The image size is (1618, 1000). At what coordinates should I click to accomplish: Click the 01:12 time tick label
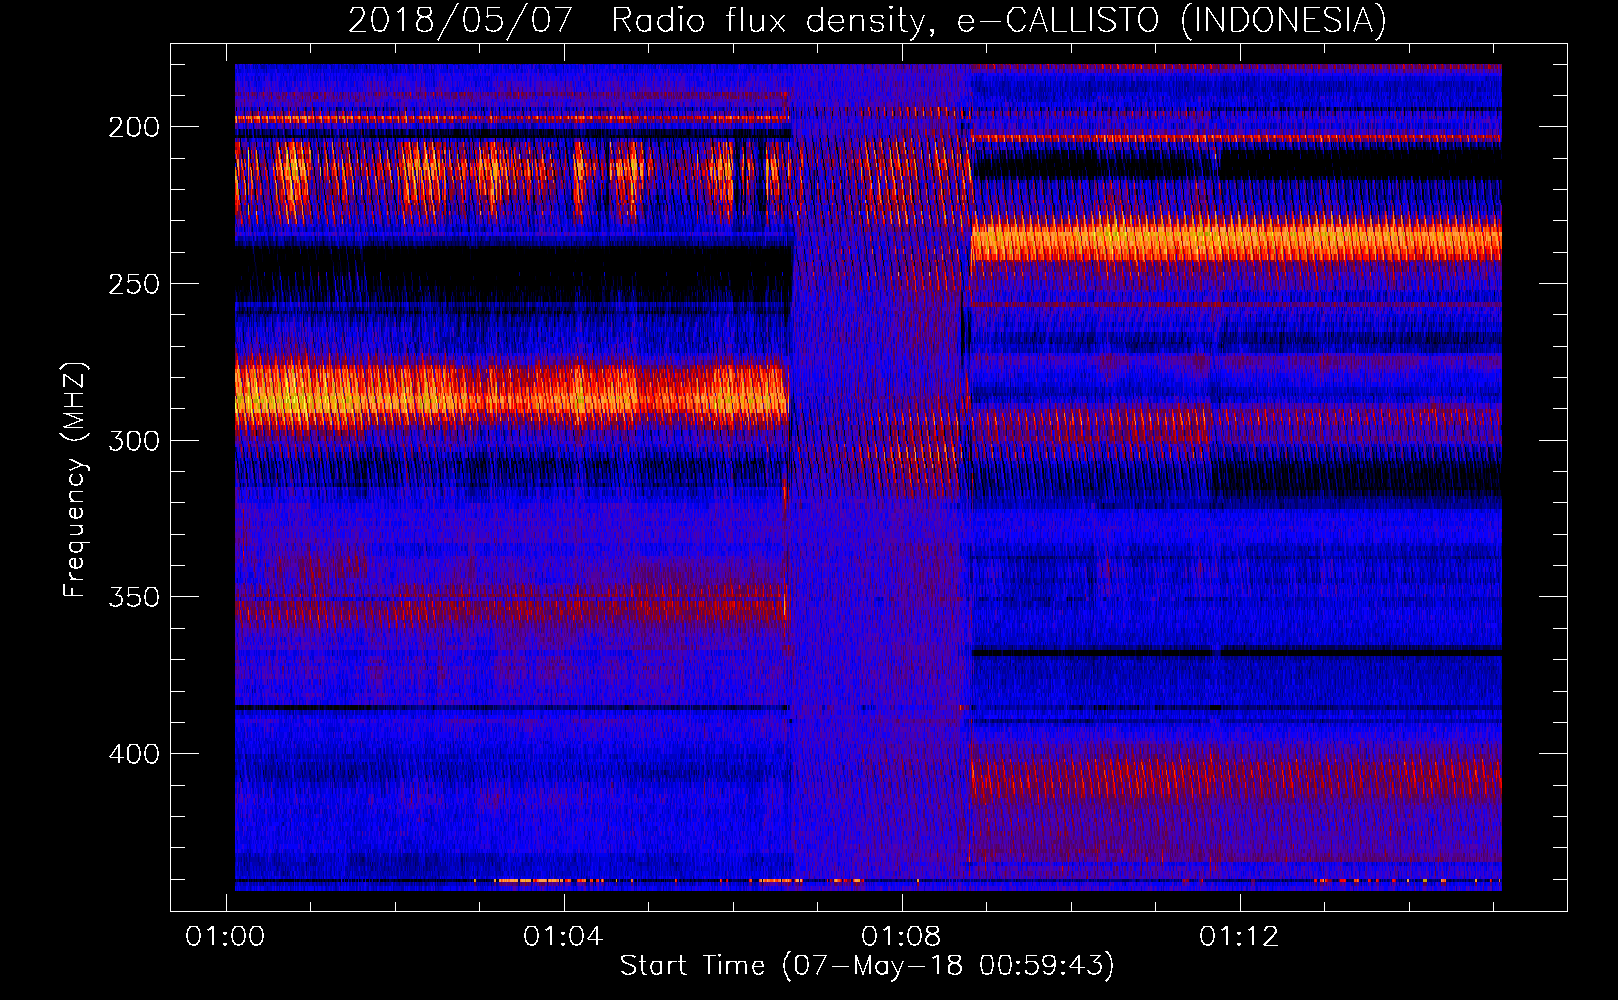[1239, 936]
